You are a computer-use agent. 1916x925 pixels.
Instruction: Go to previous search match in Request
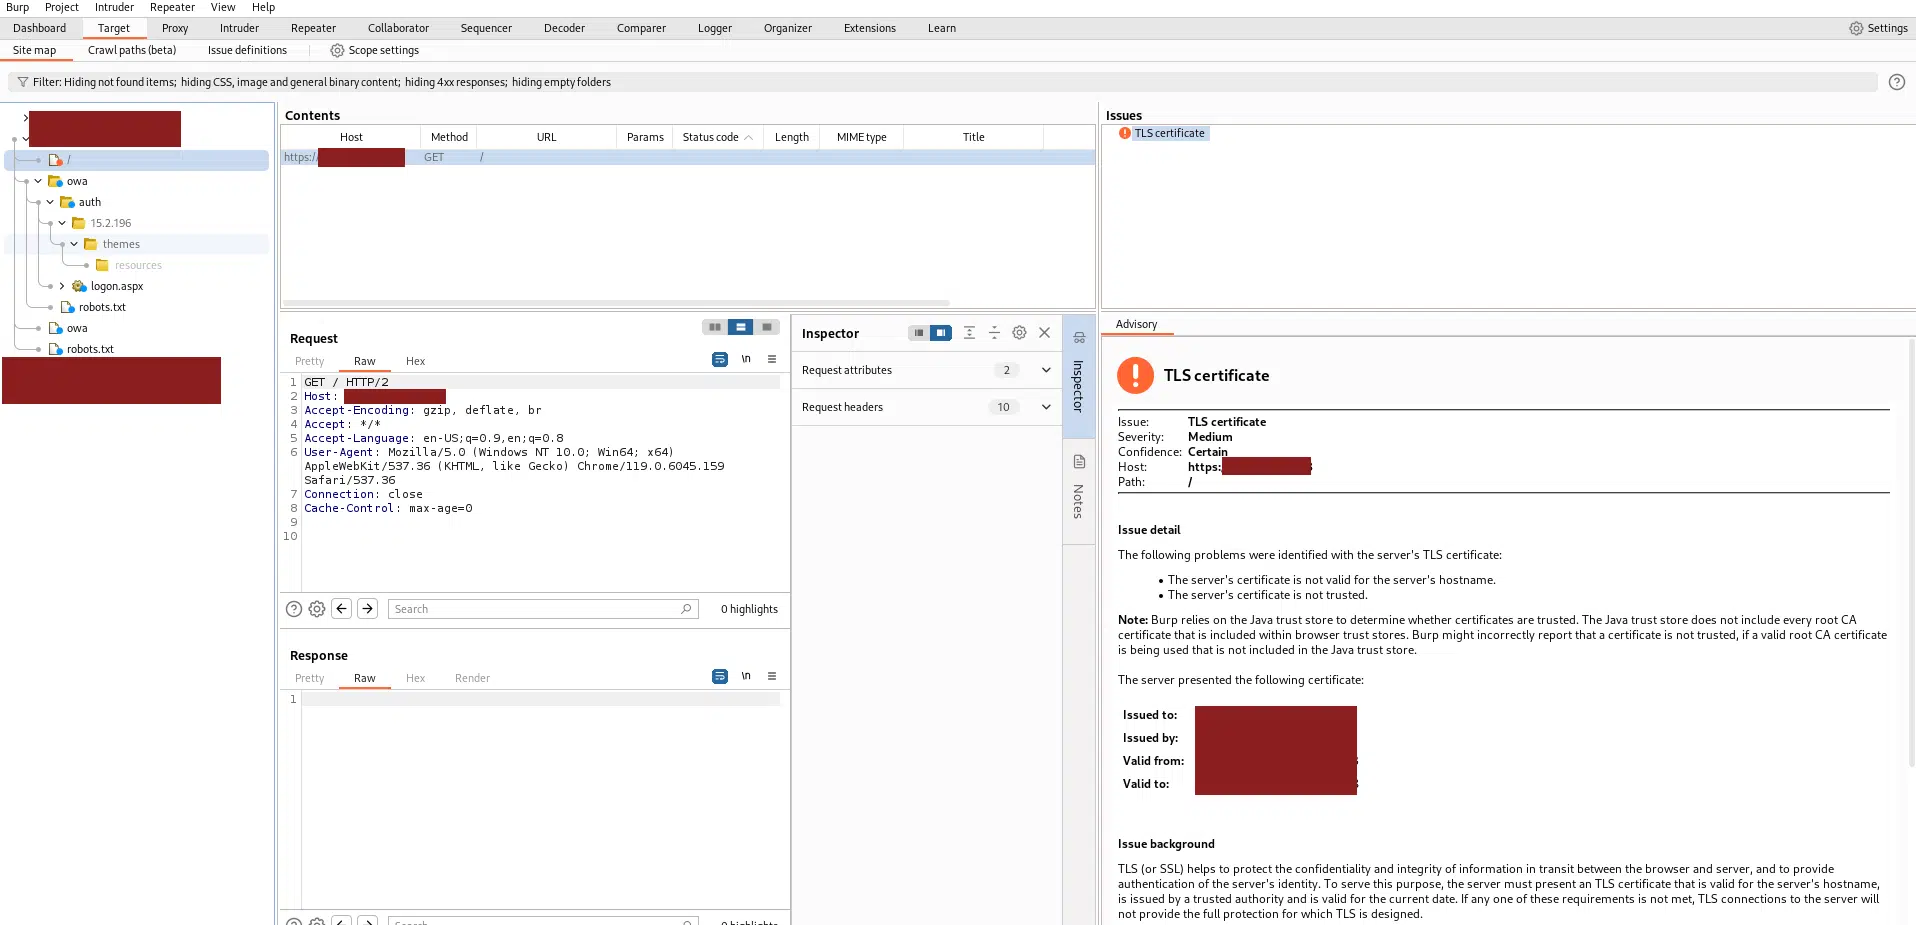342,608
